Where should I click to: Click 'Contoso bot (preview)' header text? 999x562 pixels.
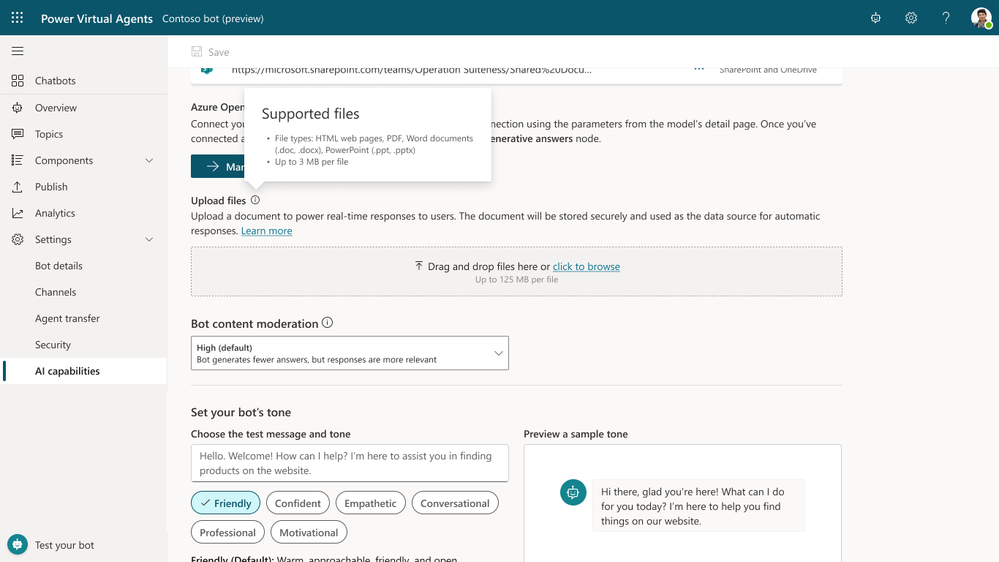(x=213, y=18)
